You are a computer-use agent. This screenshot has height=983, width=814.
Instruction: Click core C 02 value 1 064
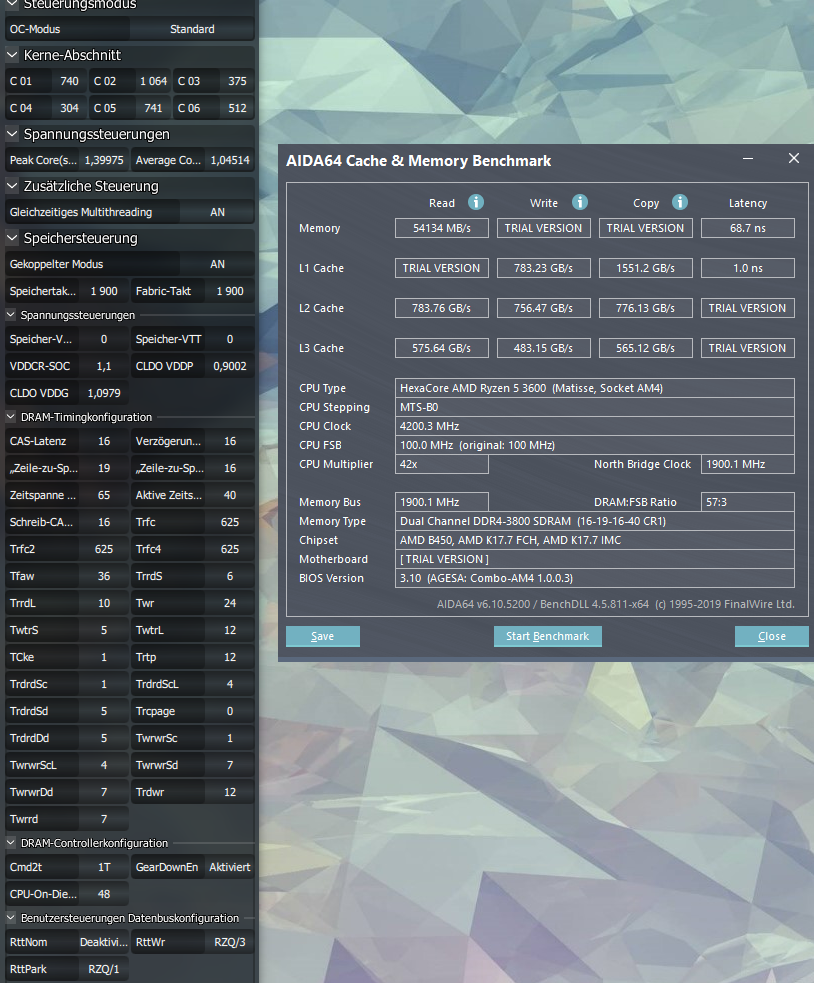(153, 81)
